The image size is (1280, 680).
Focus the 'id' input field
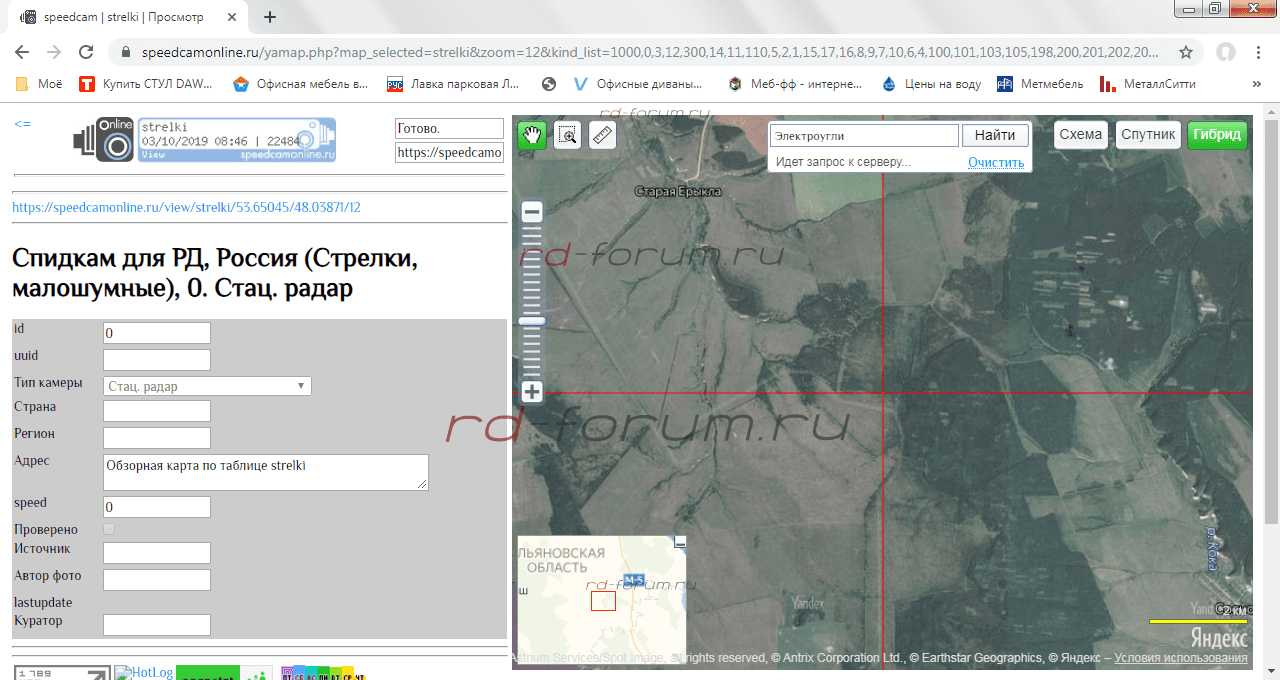pos(157,333)
